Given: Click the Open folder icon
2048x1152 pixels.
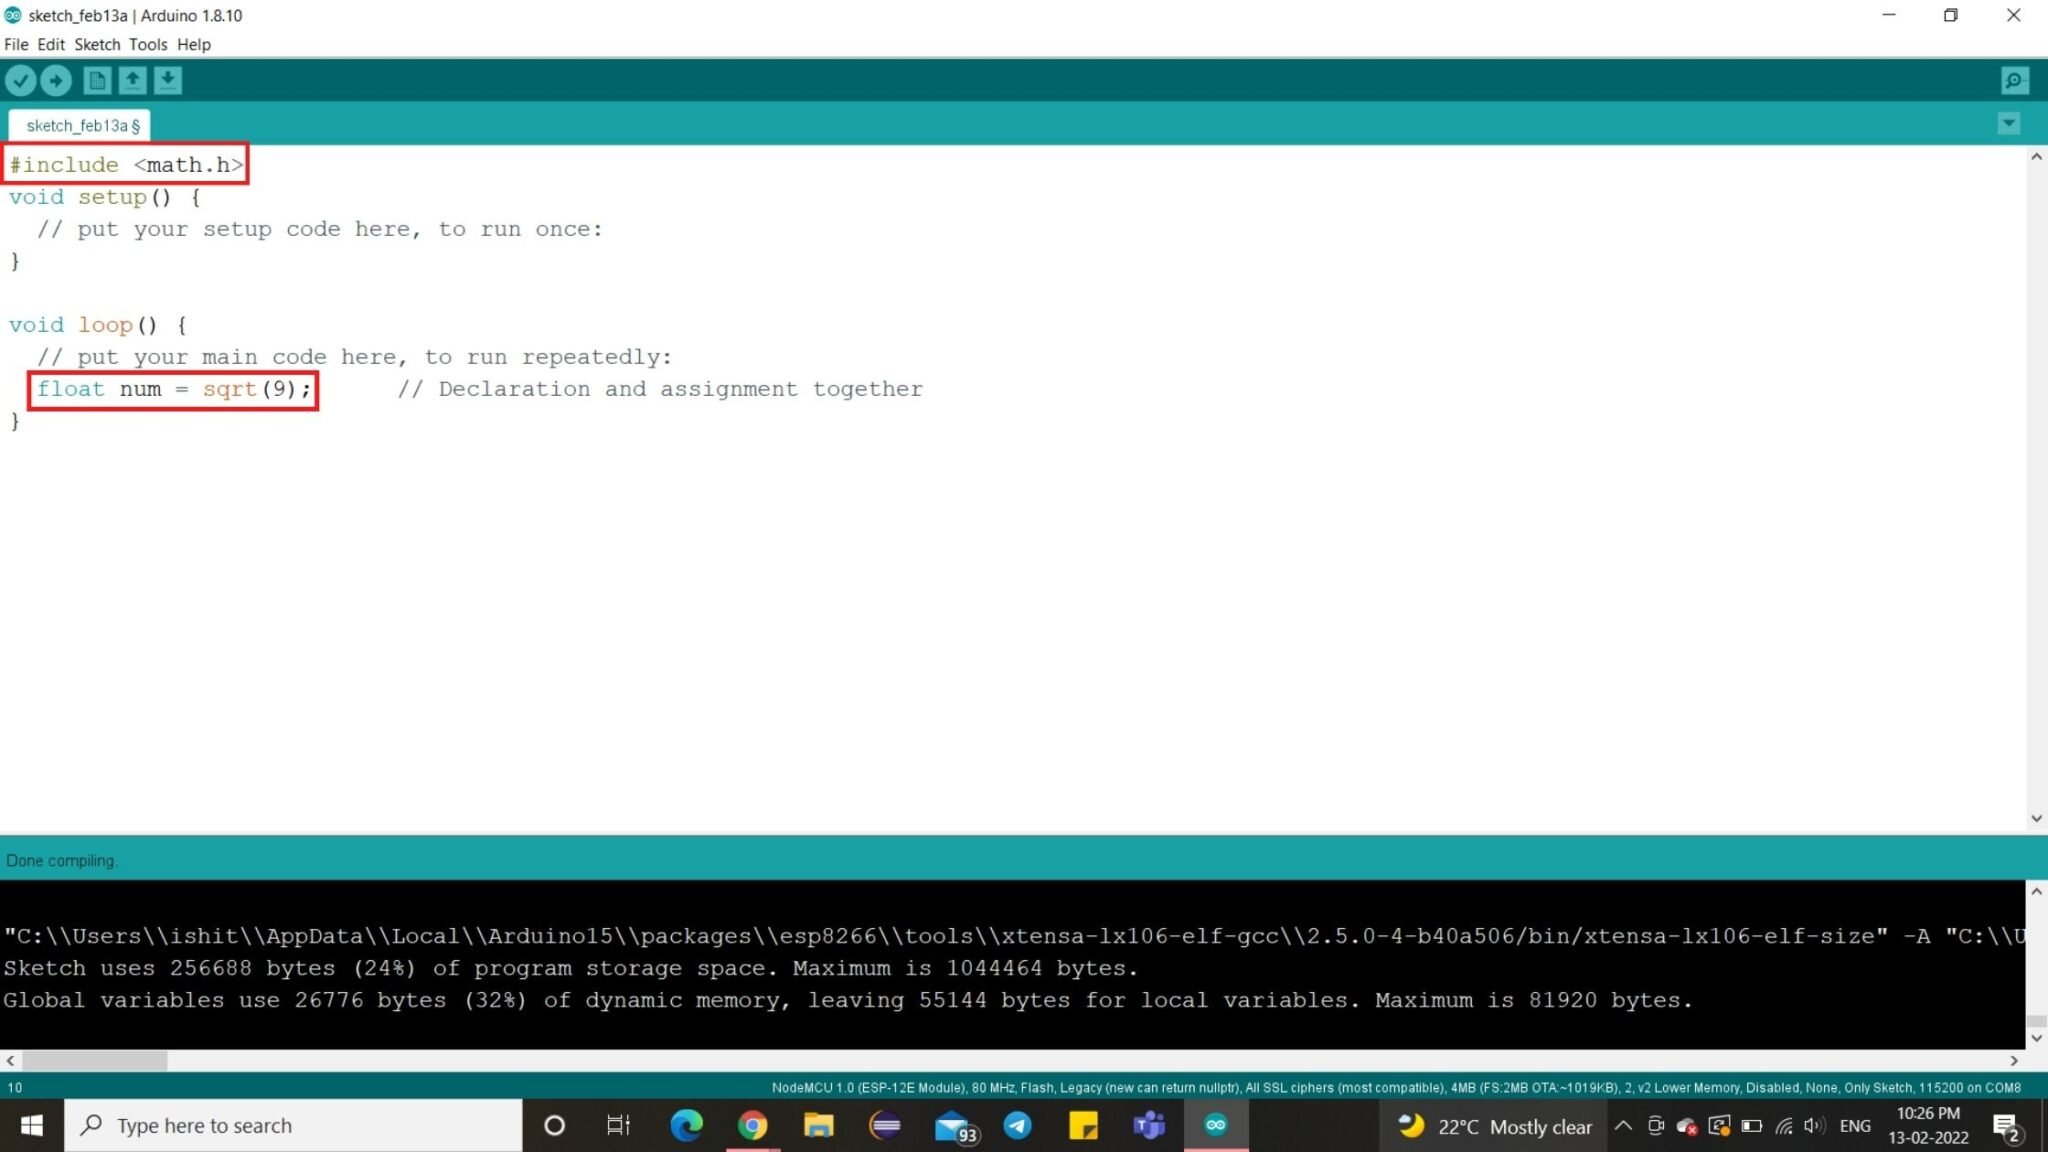Looking at the screenshot, I should click(x=129, y=79).
